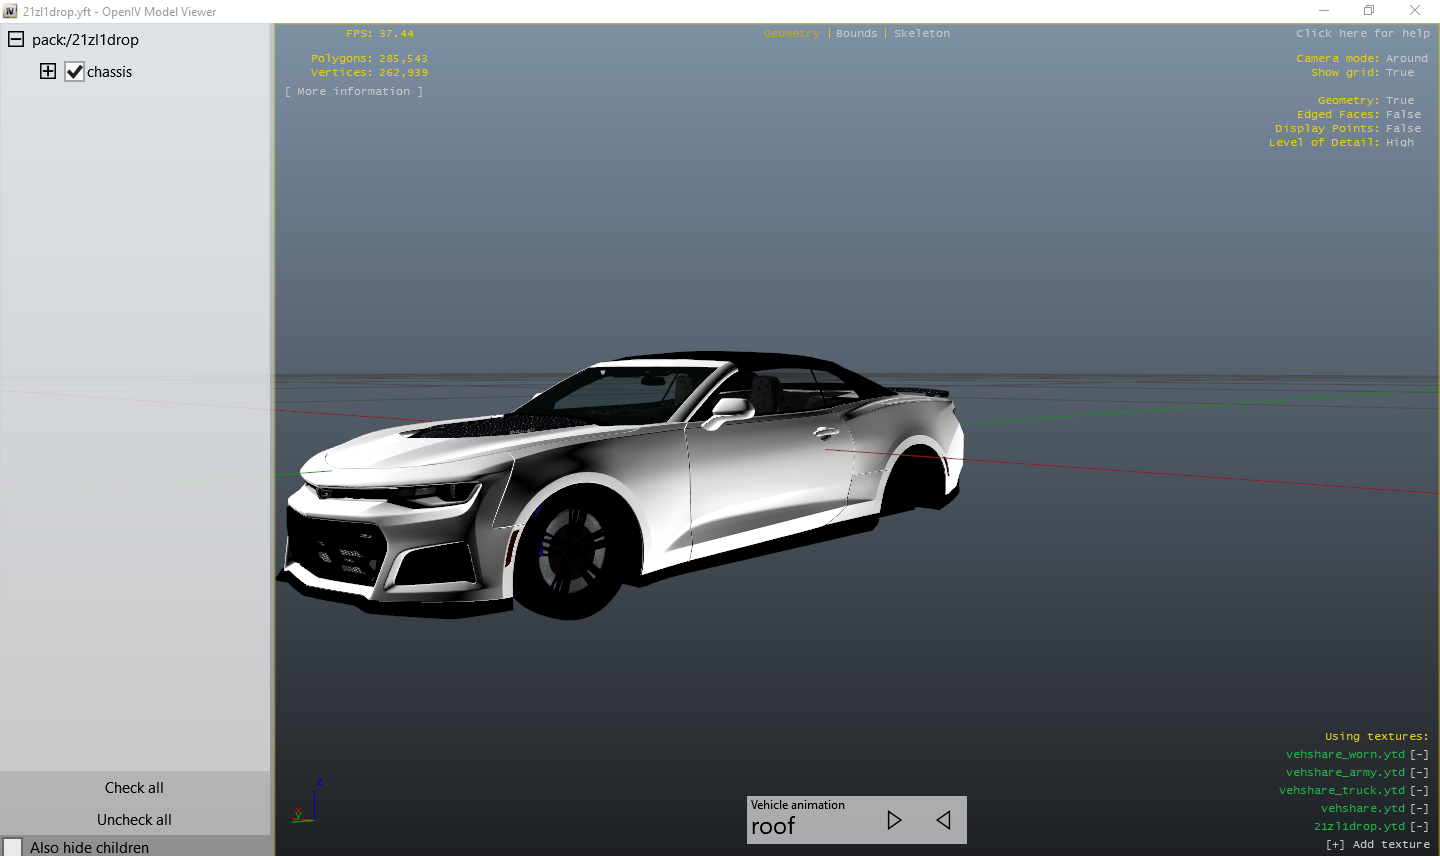
Task: Open the More information panel
Action: coord(354,90)
